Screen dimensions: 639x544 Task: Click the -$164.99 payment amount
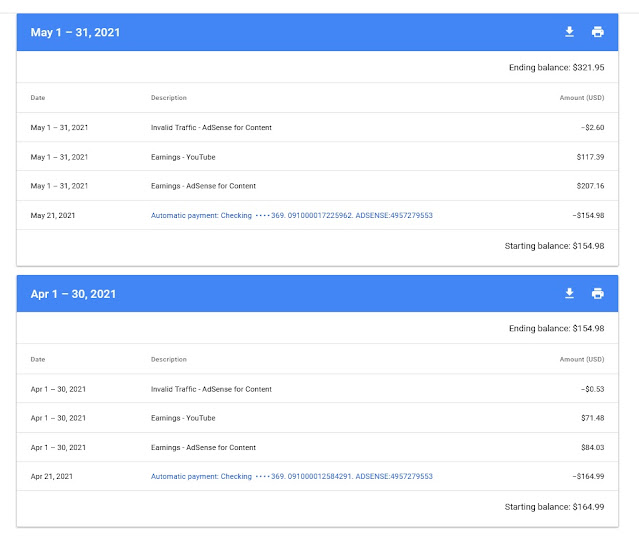tap(588, 476)
